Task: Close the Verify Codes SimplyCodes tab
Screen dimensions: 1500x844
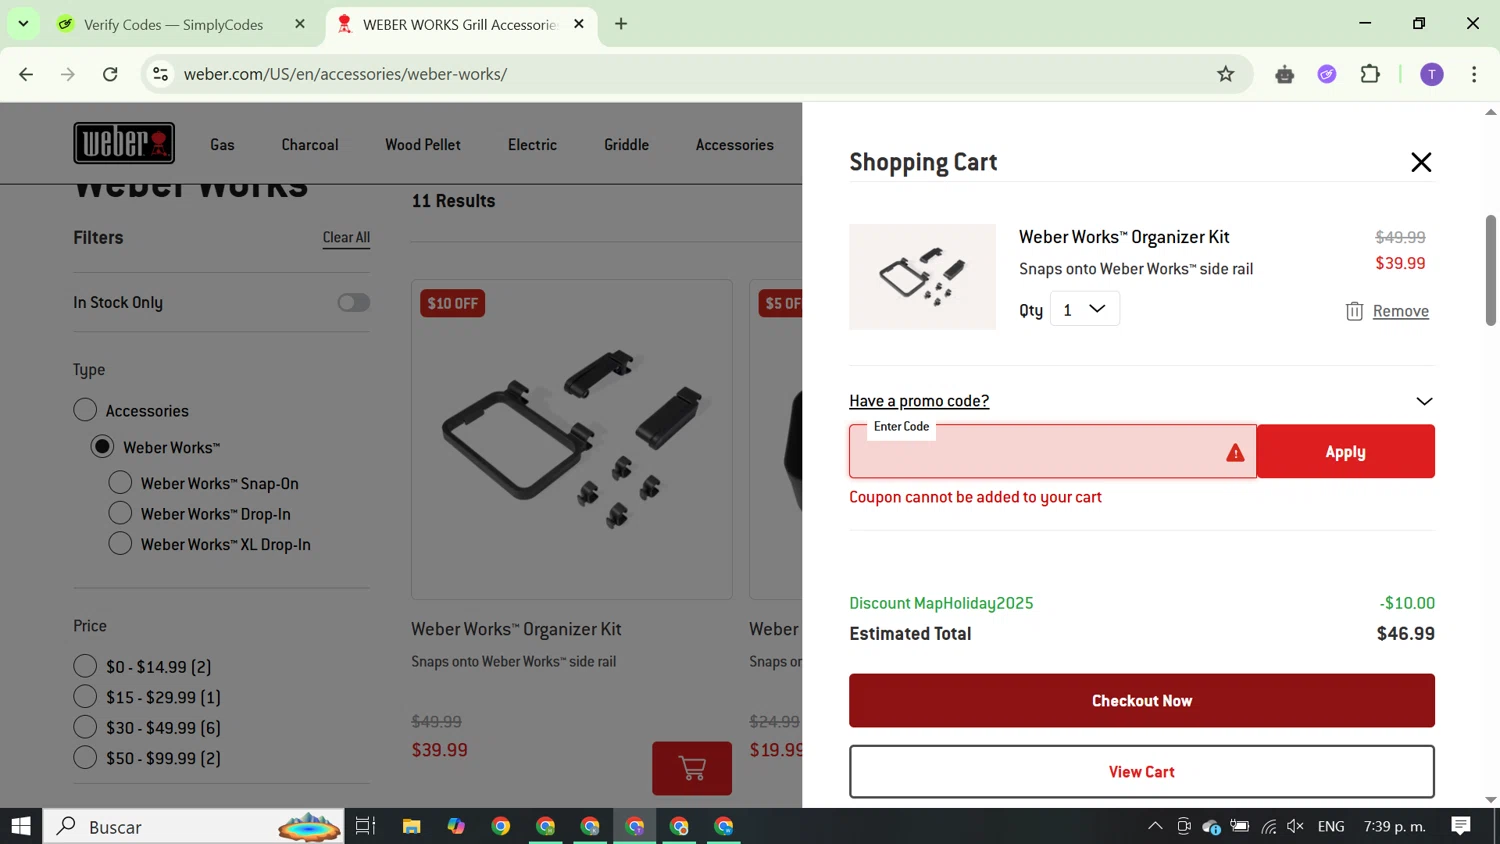Action: pos(300,24)
